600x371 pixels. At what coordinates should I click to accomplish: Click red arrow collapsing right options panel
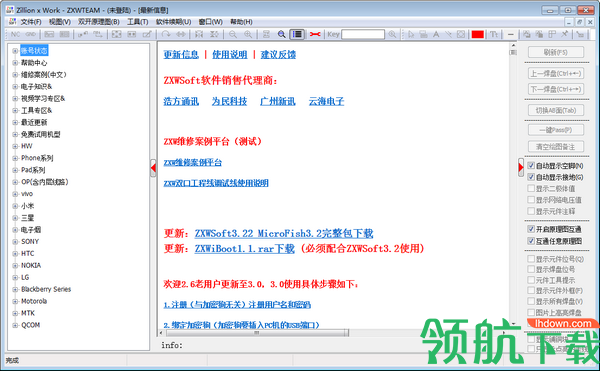click(521, 168)
